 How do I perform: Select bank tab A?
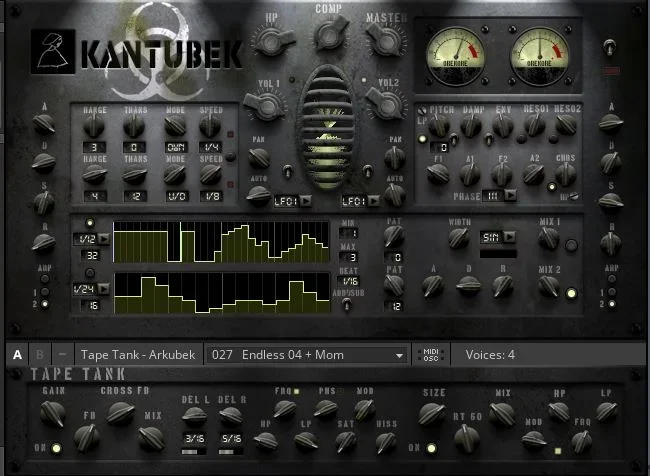click(18, 355)
